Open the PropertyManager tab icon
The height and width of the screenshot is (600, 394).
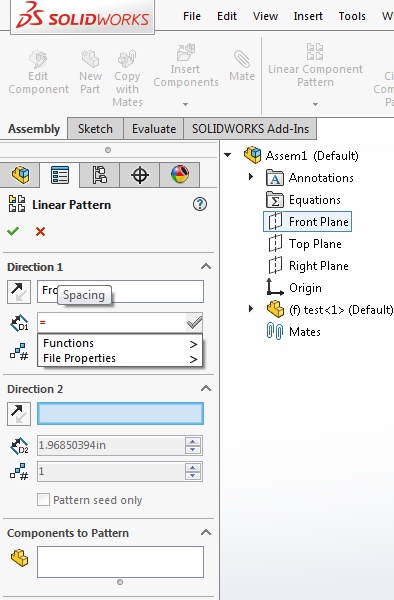pyautogui.click(x=60, y=175)
